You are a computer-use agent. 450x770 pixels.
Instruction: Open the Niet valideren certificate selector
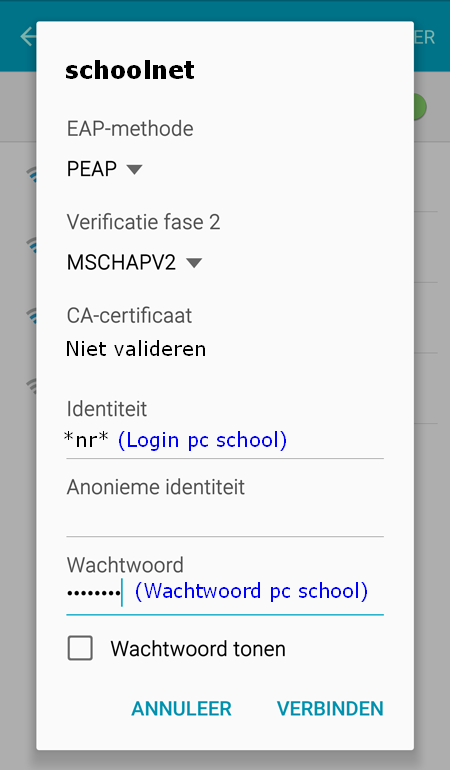coord(136,349)
